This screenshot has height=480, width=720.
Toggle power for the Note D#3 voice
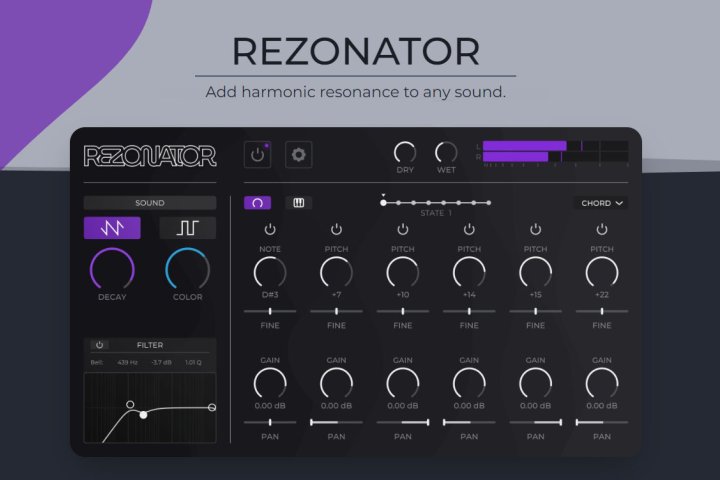[270, 230]
